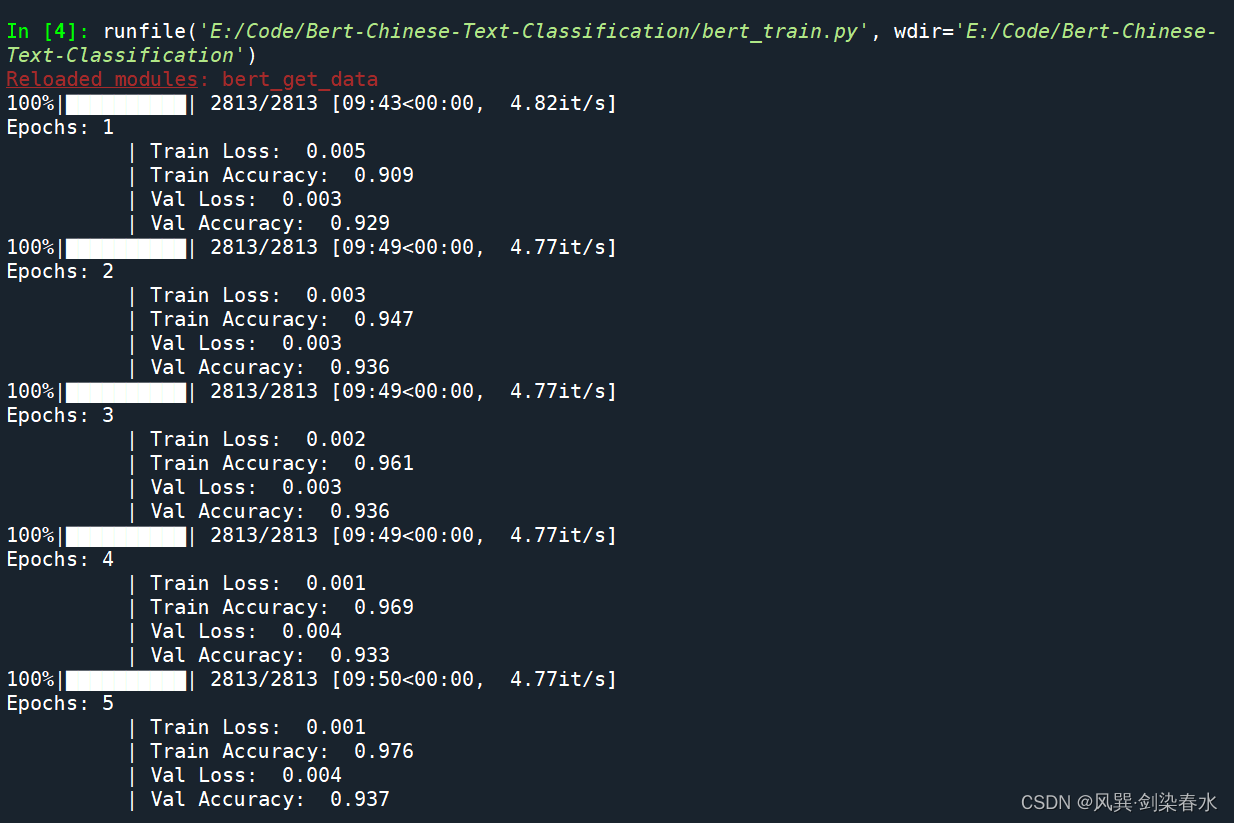Click the Epochs: 5 label
This screenshot has height=823, width=1234.
point(60,703)
